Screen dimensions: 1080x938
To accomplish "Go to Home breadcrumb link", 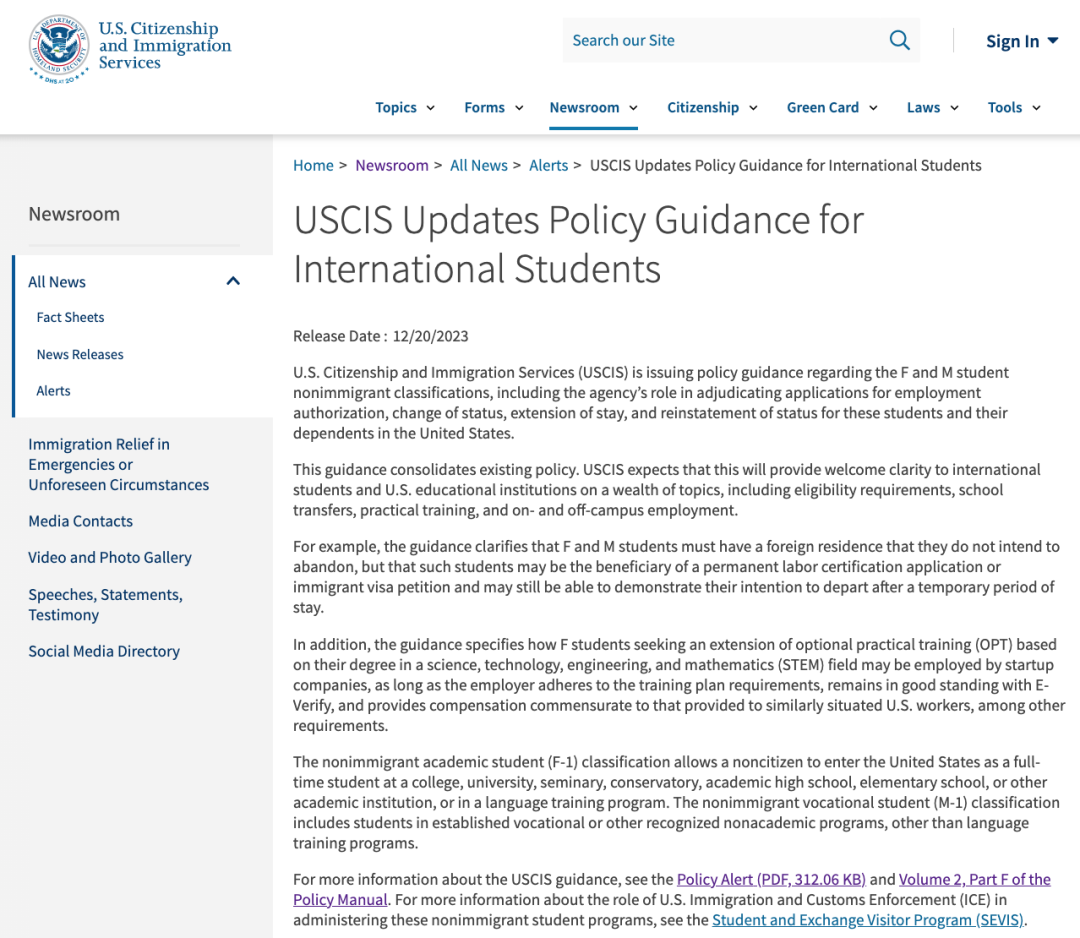I will [313, 165].
